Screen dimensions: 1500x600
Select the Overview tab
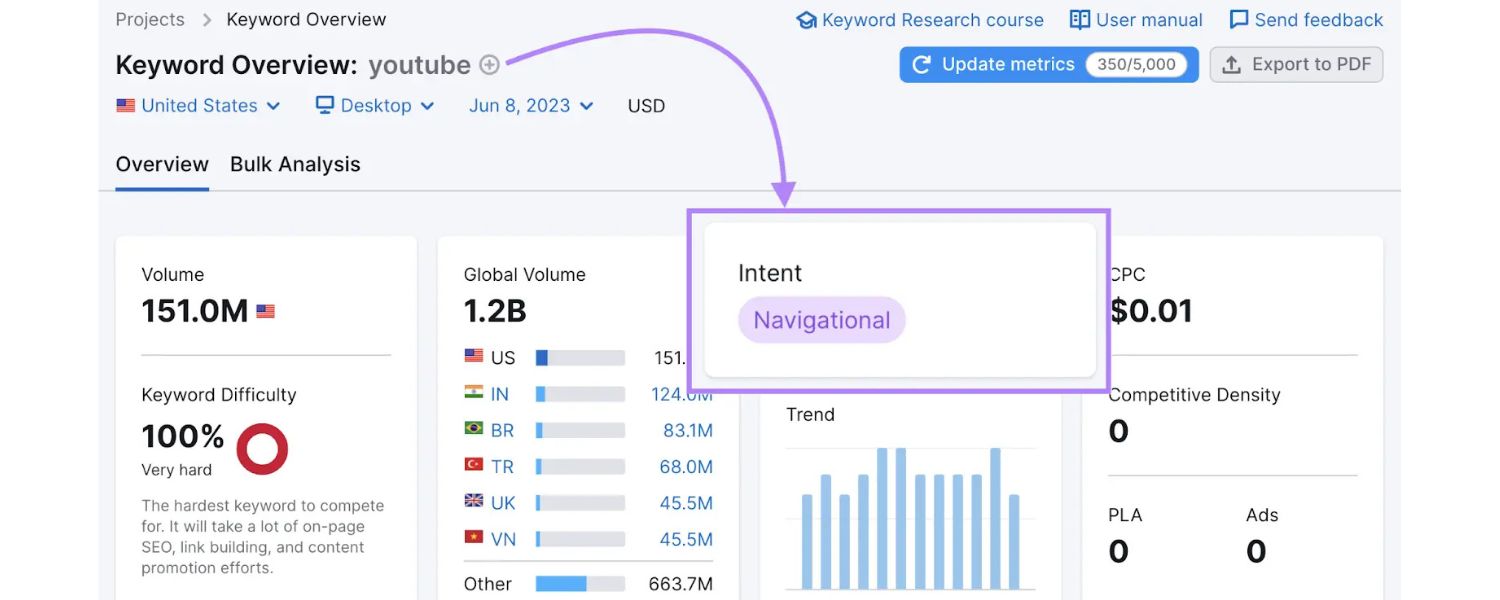tap(161, 164)
